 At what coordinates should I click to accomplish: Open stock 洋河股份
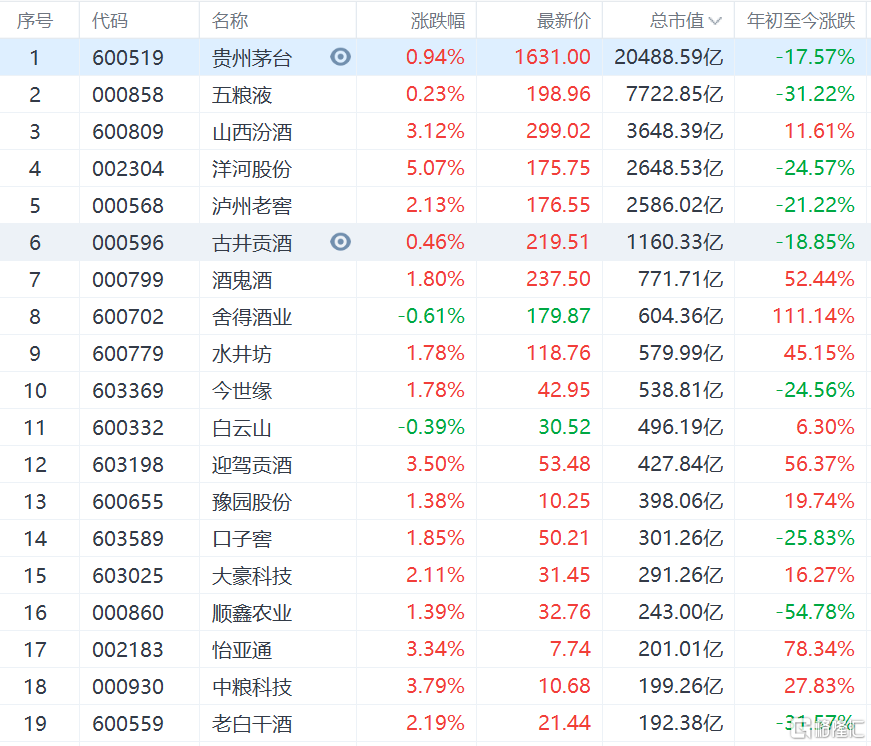[252, 169]
